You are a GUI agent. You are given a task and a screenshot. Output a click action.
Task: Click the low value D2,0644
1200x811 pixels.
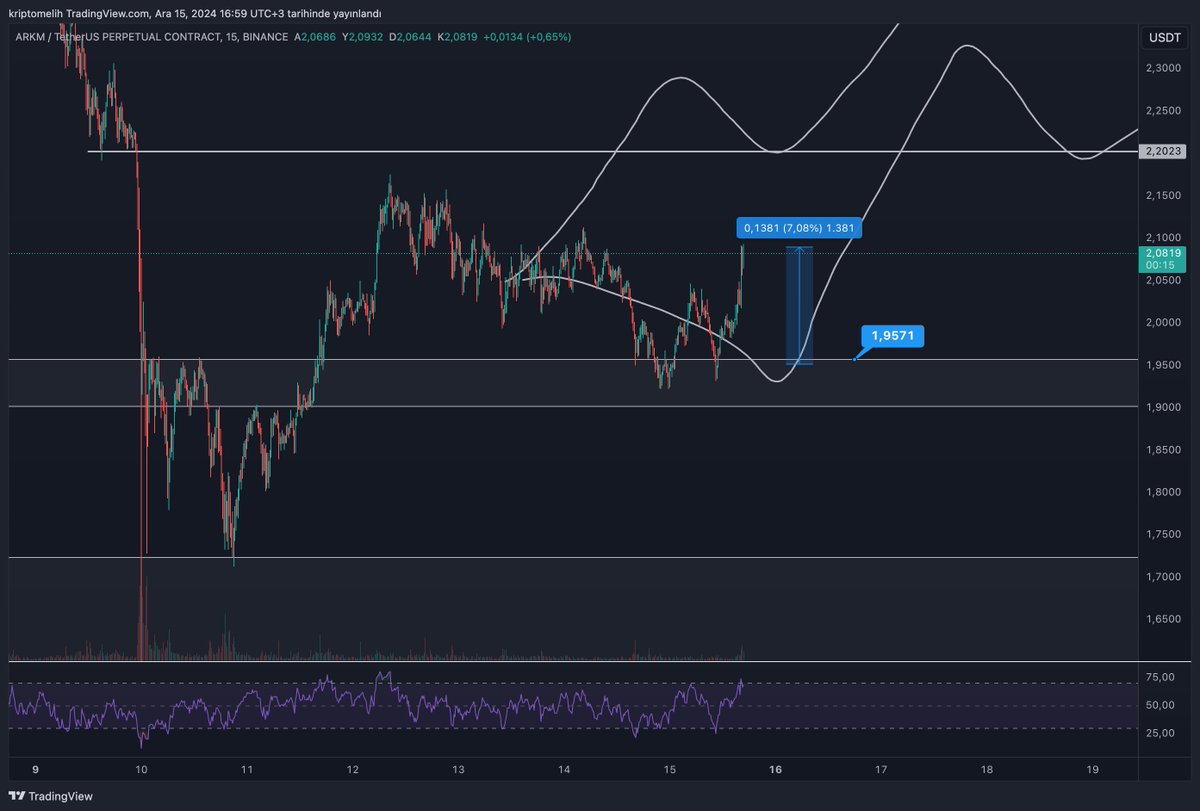411,37
